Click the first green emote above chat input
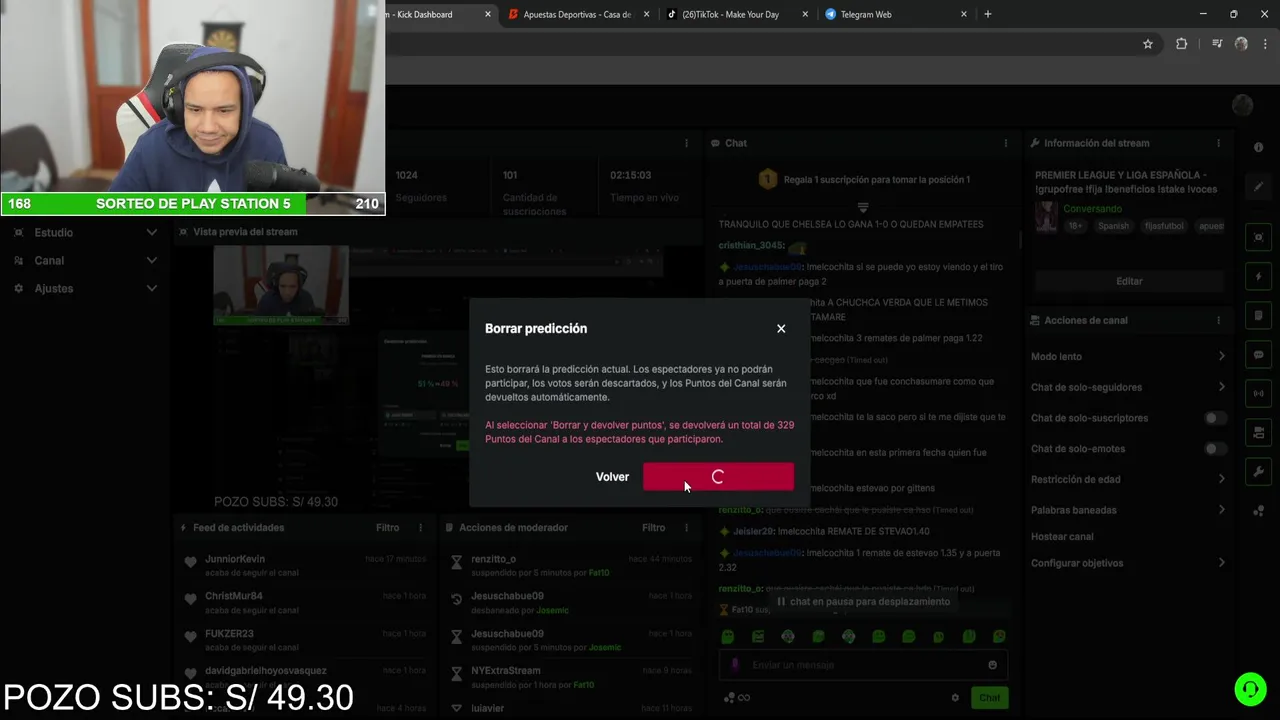Viewport: 1280px width, 720px height. (x=728, y=636)
